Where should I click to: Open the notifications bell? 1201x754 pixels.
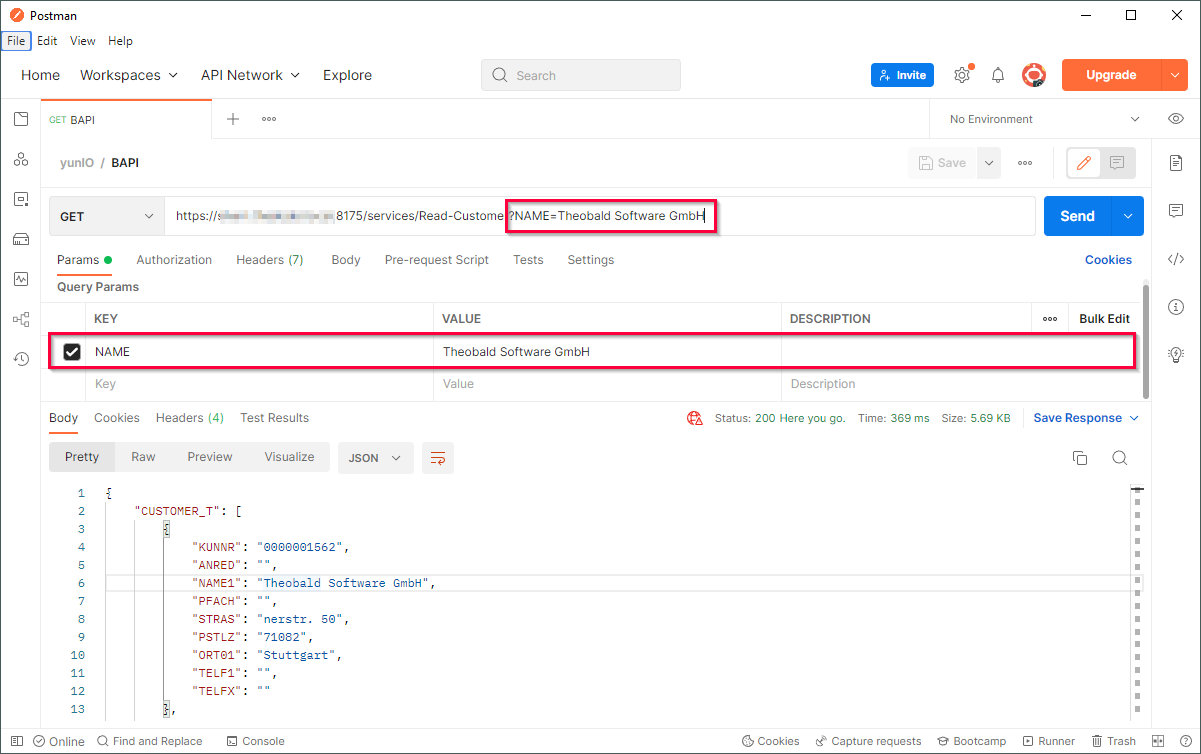[998, 75]
